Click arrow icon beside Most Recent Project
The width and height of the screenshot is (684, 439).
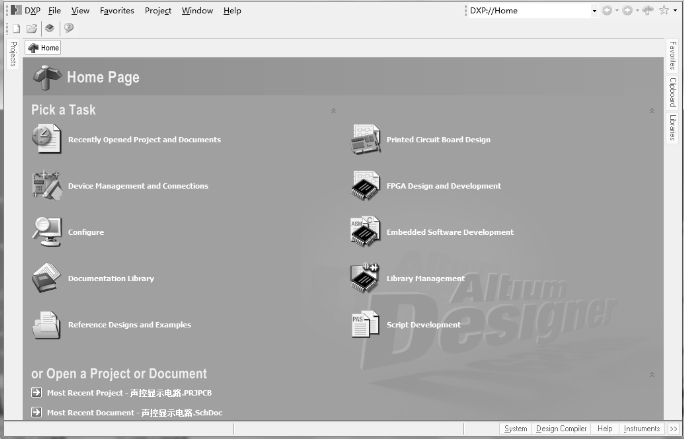[x=37, y=392]
